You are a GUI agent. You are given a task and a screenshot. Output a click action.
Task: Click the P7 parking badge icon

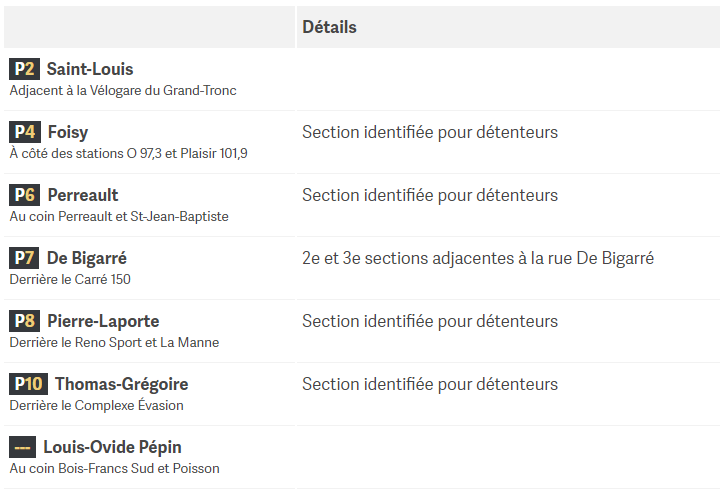(x=24, y=258)
